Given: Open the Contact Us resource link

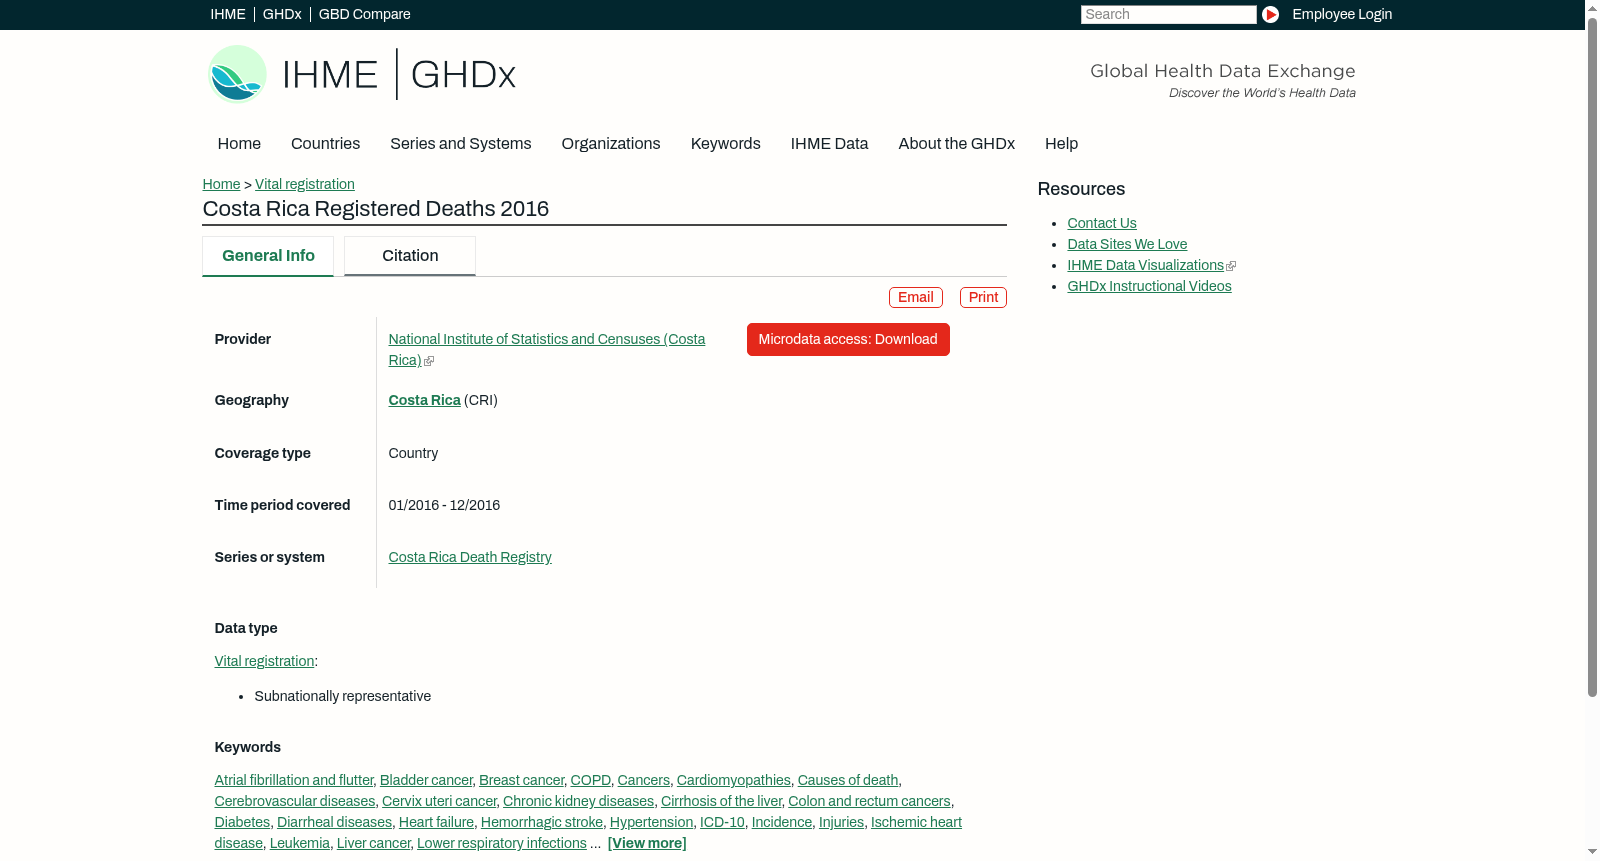Looking at the screenshot, I should [1102, 223].
